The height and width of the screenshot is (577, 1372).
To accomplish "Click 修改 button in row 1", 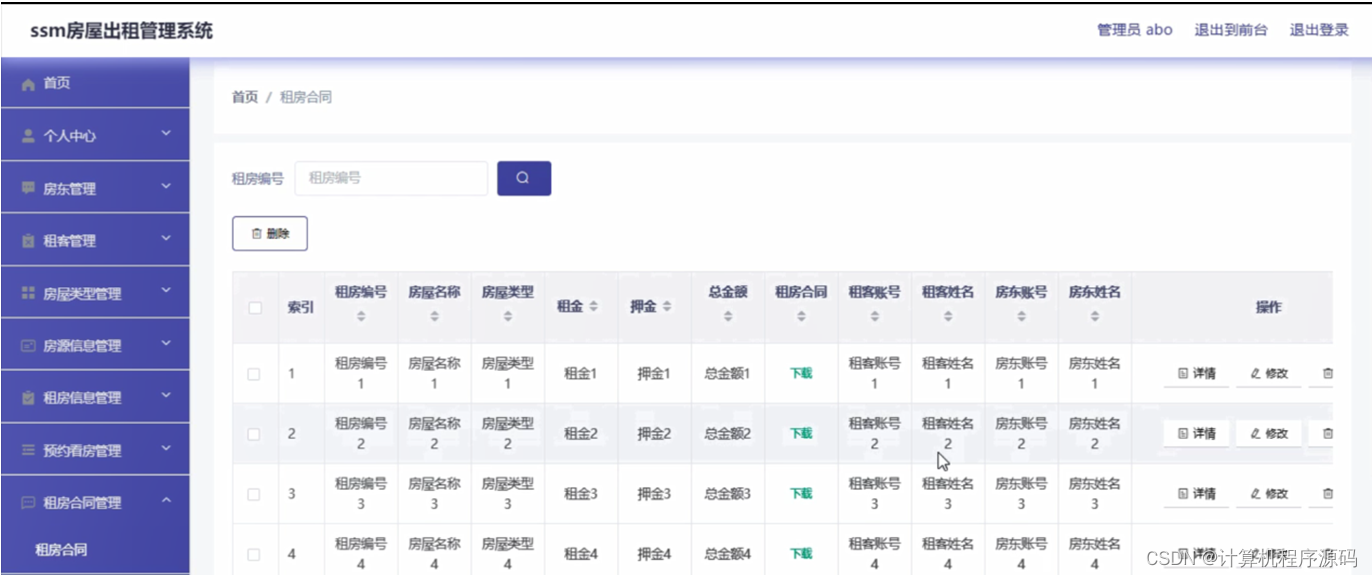I will click(x=1269, y=373).
